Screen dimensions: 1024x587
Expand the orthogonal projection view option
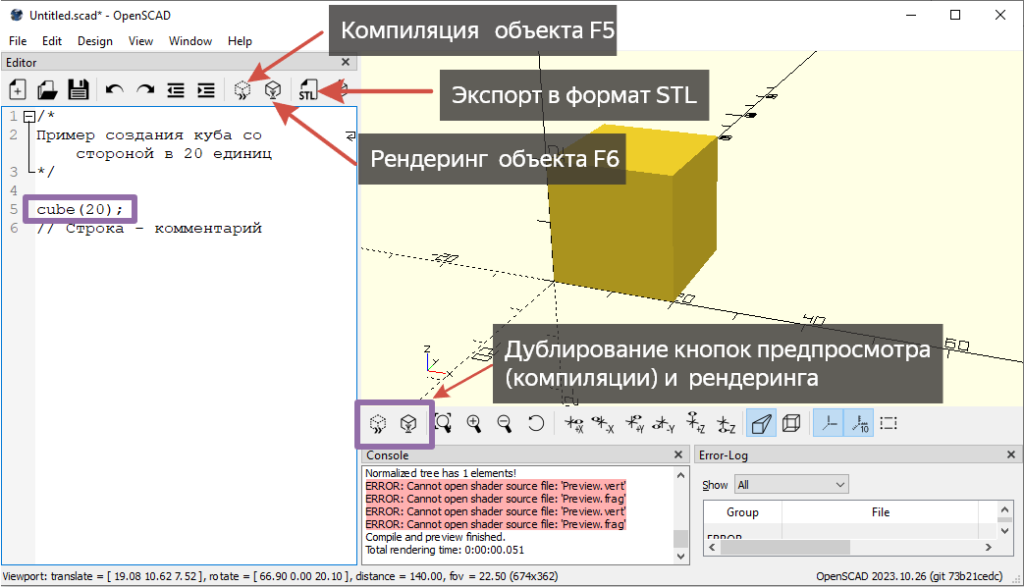point(790,423)
